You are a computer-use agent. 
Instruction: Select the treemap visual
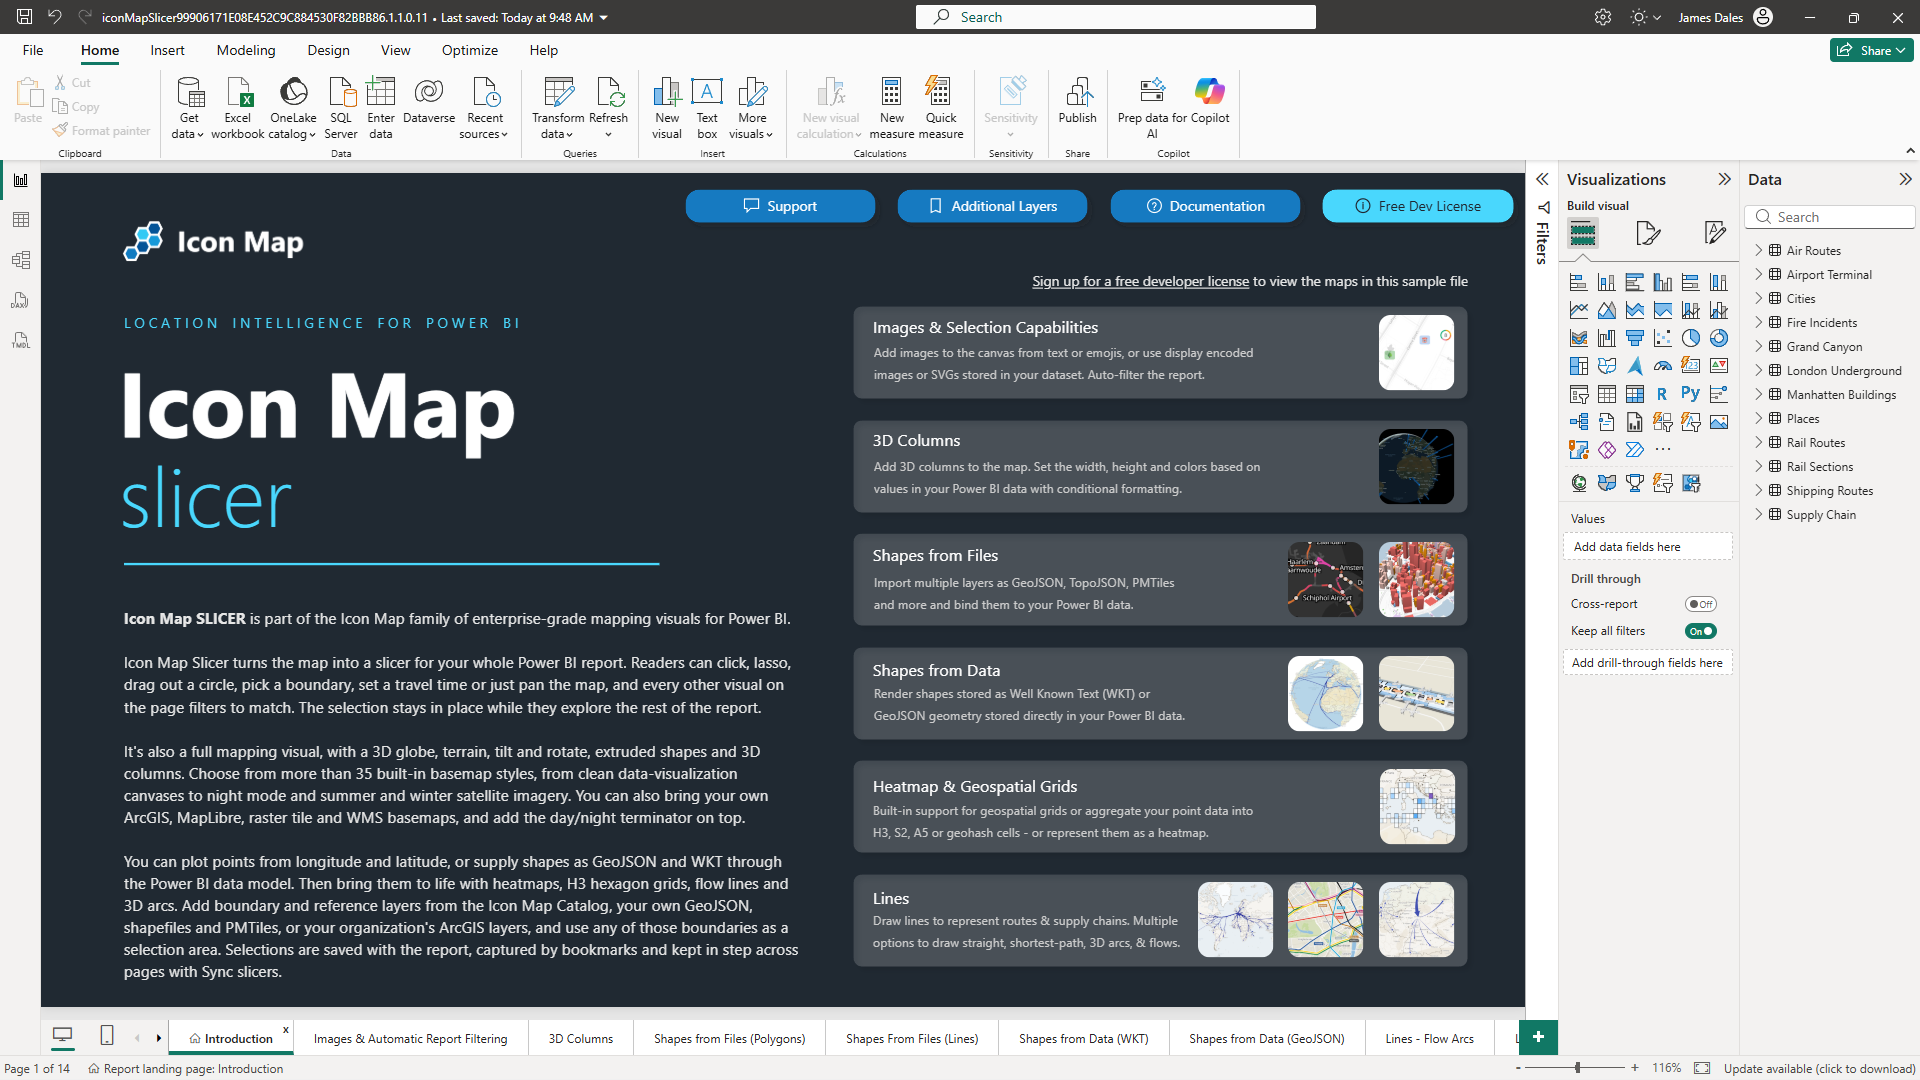tap(1578, 366)
